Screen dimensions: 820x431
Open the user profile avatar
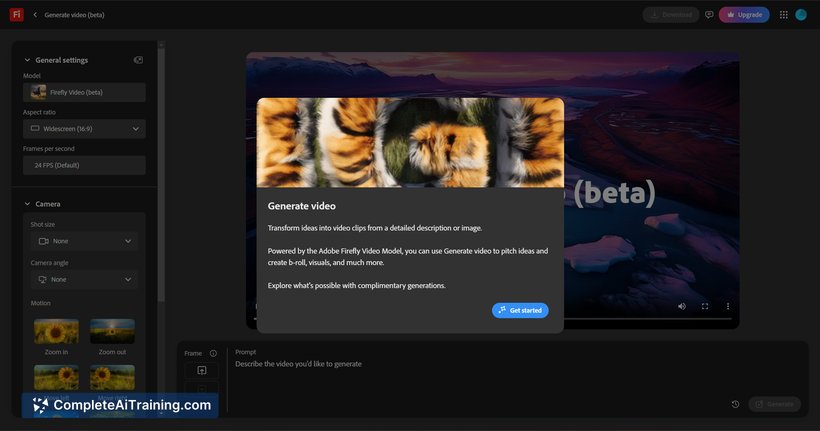coord(801,15)
